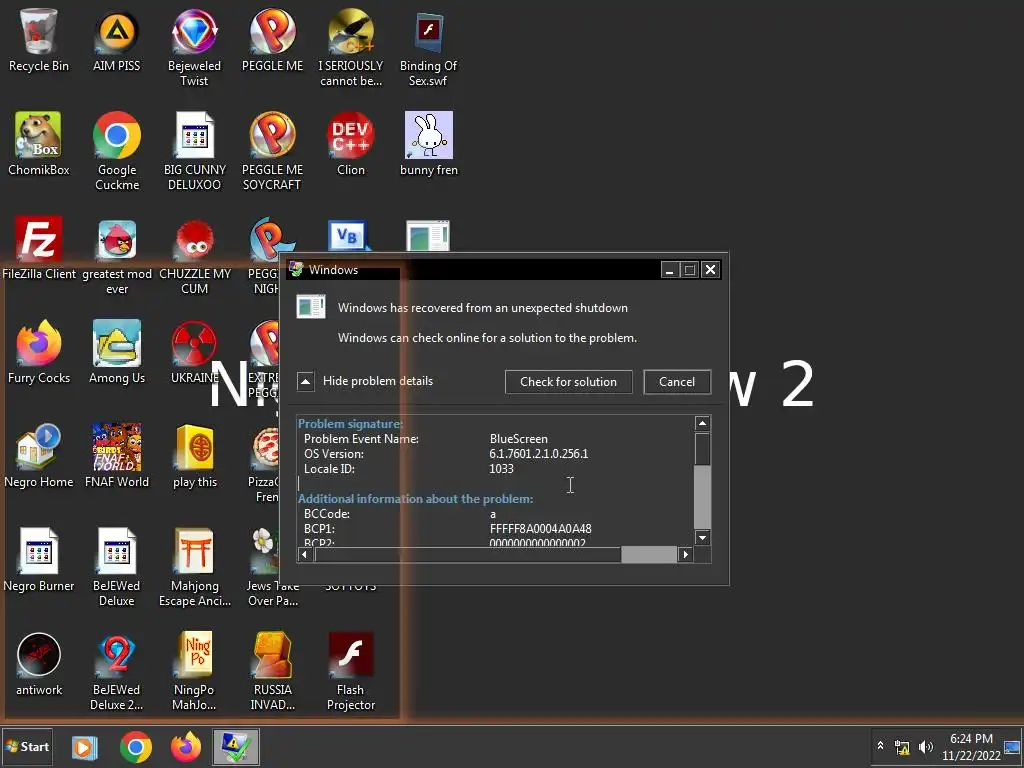The height and width of the screenshot is (768, 1024).
Task: Open the PEGGLE ME desktop icon
Action: point(272,41)
